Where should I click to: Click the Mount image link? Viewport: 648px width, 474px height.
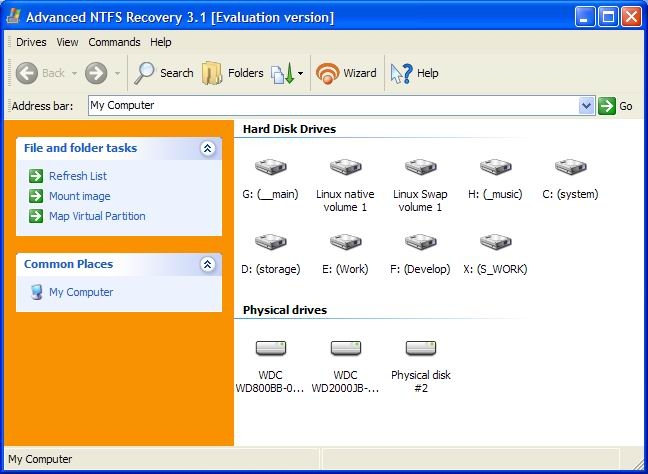[x=79, y=196]
